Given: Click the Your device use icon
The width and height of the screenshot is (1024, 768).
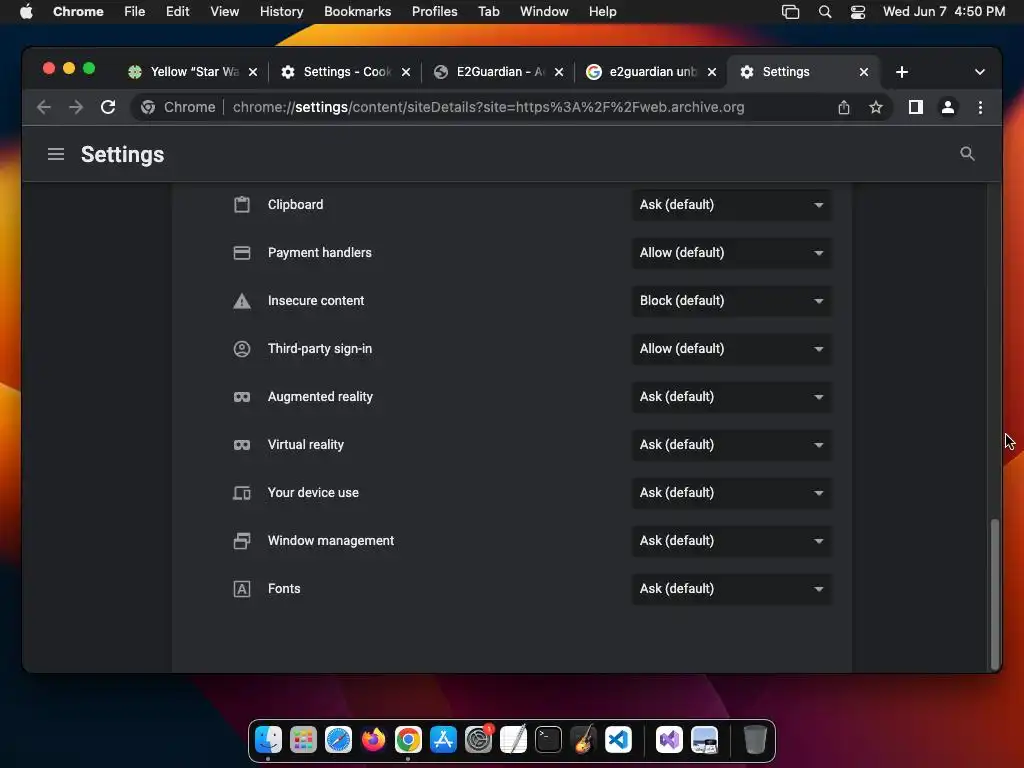Looking at the screenshot, I should click(242, 492).
